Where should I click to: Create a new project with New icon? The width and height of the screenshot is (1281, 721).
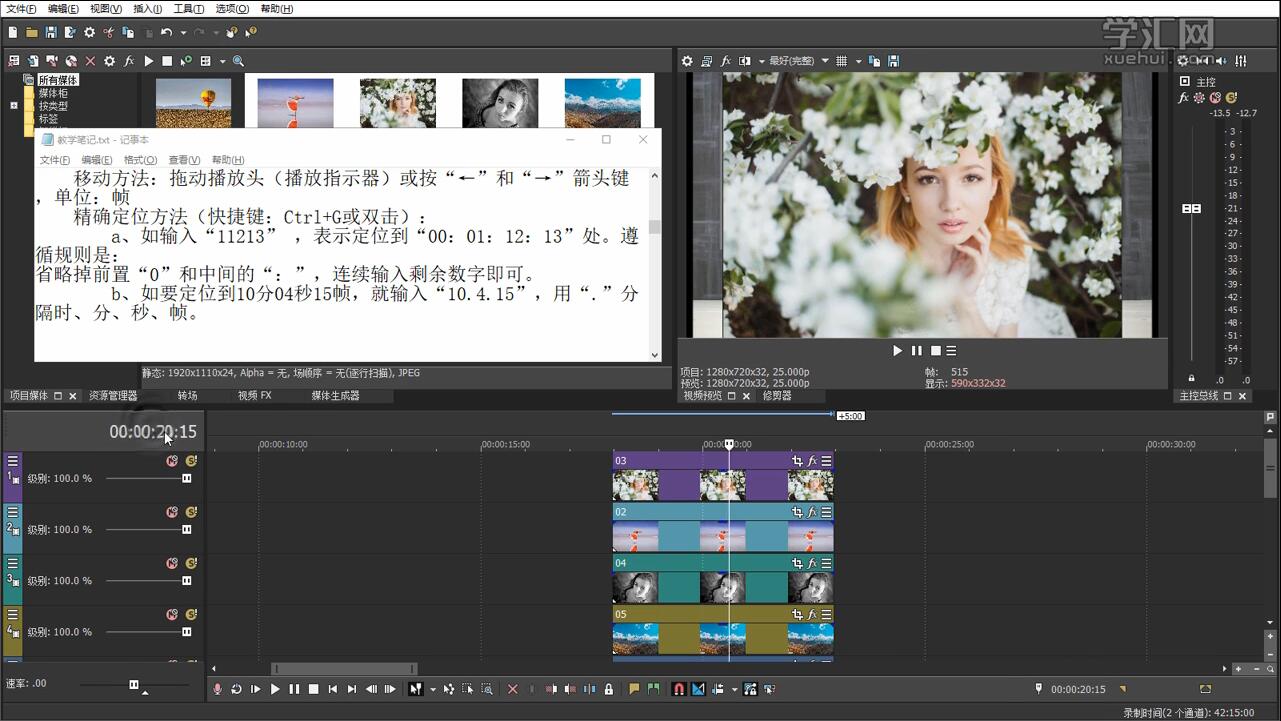point(13,32)
